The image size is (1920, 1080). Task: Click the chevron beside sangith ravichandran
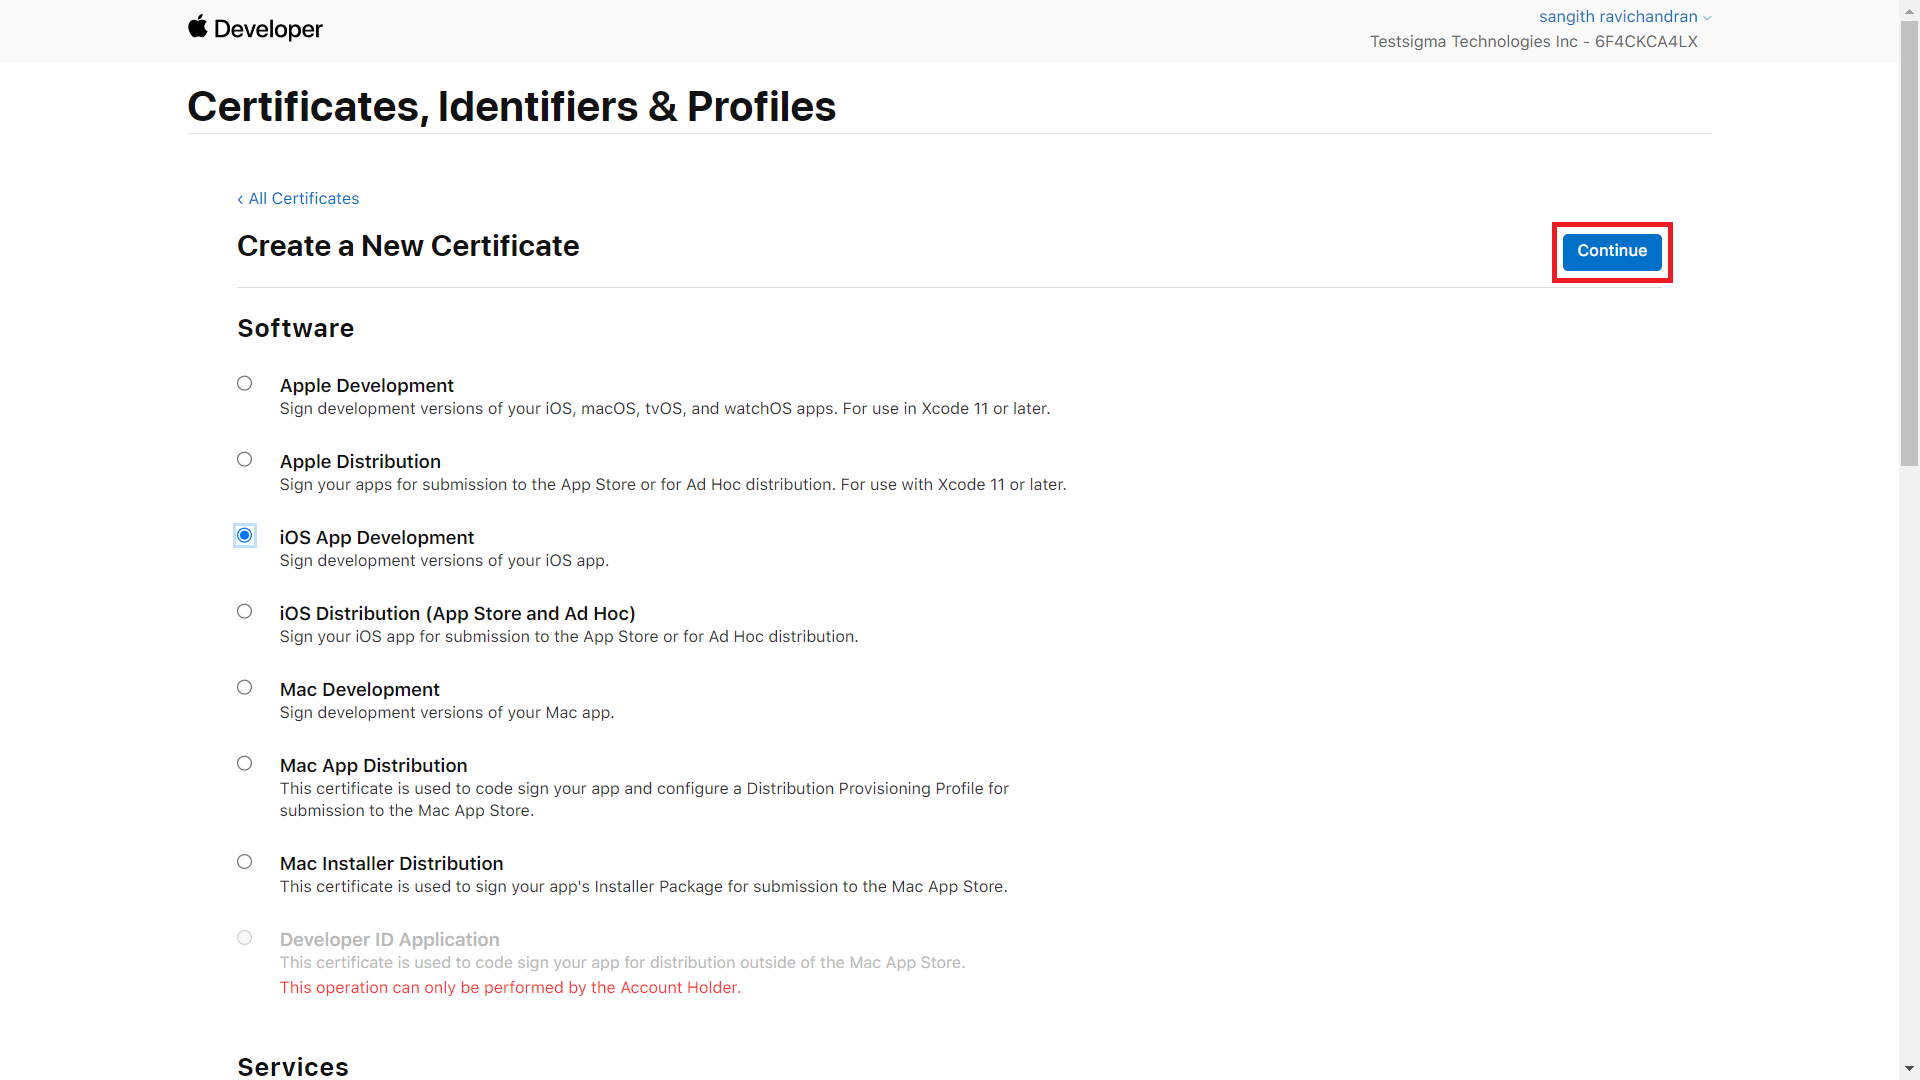click(1706, 17)
